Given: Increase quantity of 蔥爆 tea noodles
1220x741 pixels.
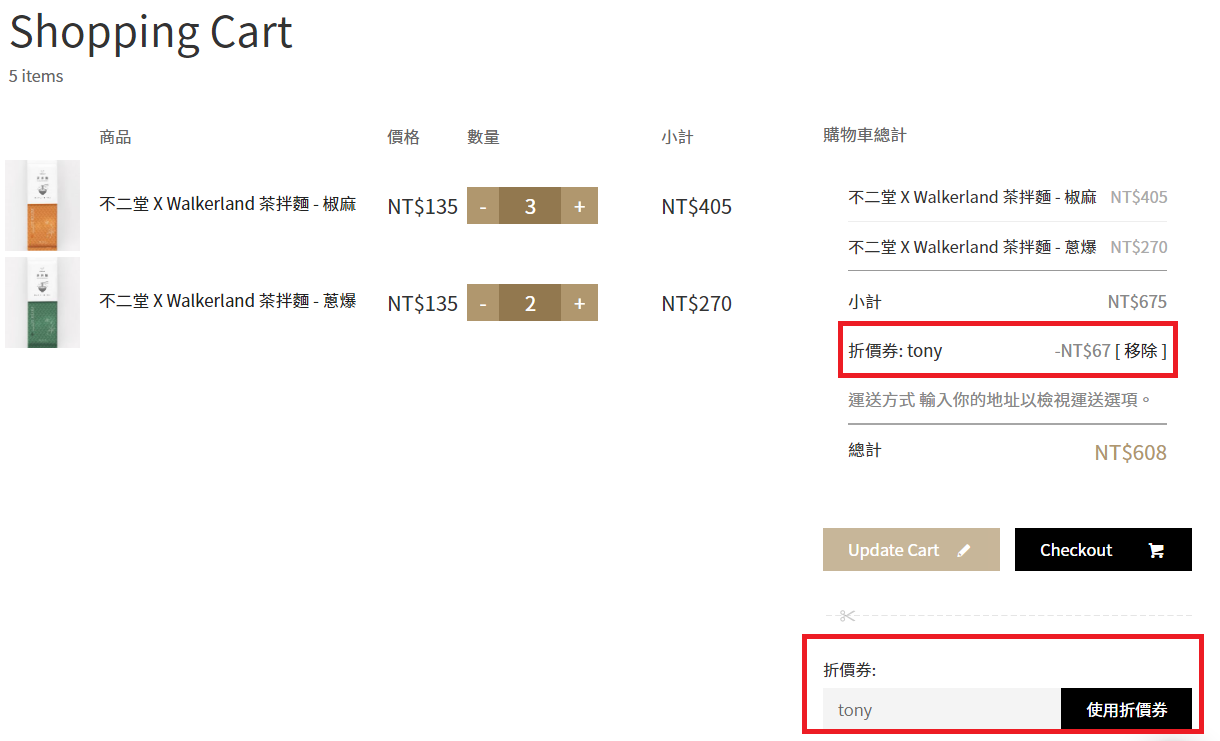Looking at the screenshot, I should tap(579, 303).
